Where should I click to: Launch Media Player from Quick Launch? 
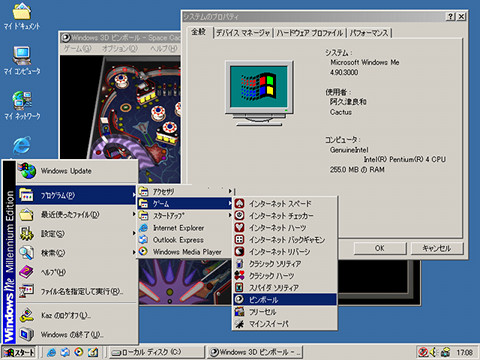point(79,352)
